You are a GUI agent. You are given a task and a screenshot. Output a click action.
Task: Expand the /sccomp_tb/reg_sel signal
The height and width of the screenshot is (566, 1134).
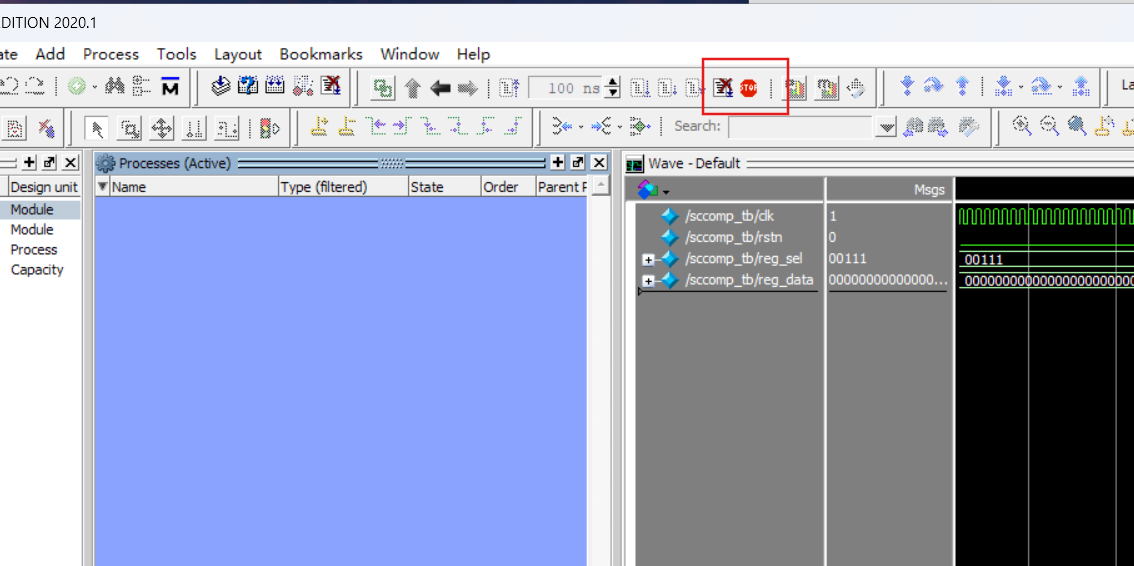pyautogui.click(x=648, y=259)
